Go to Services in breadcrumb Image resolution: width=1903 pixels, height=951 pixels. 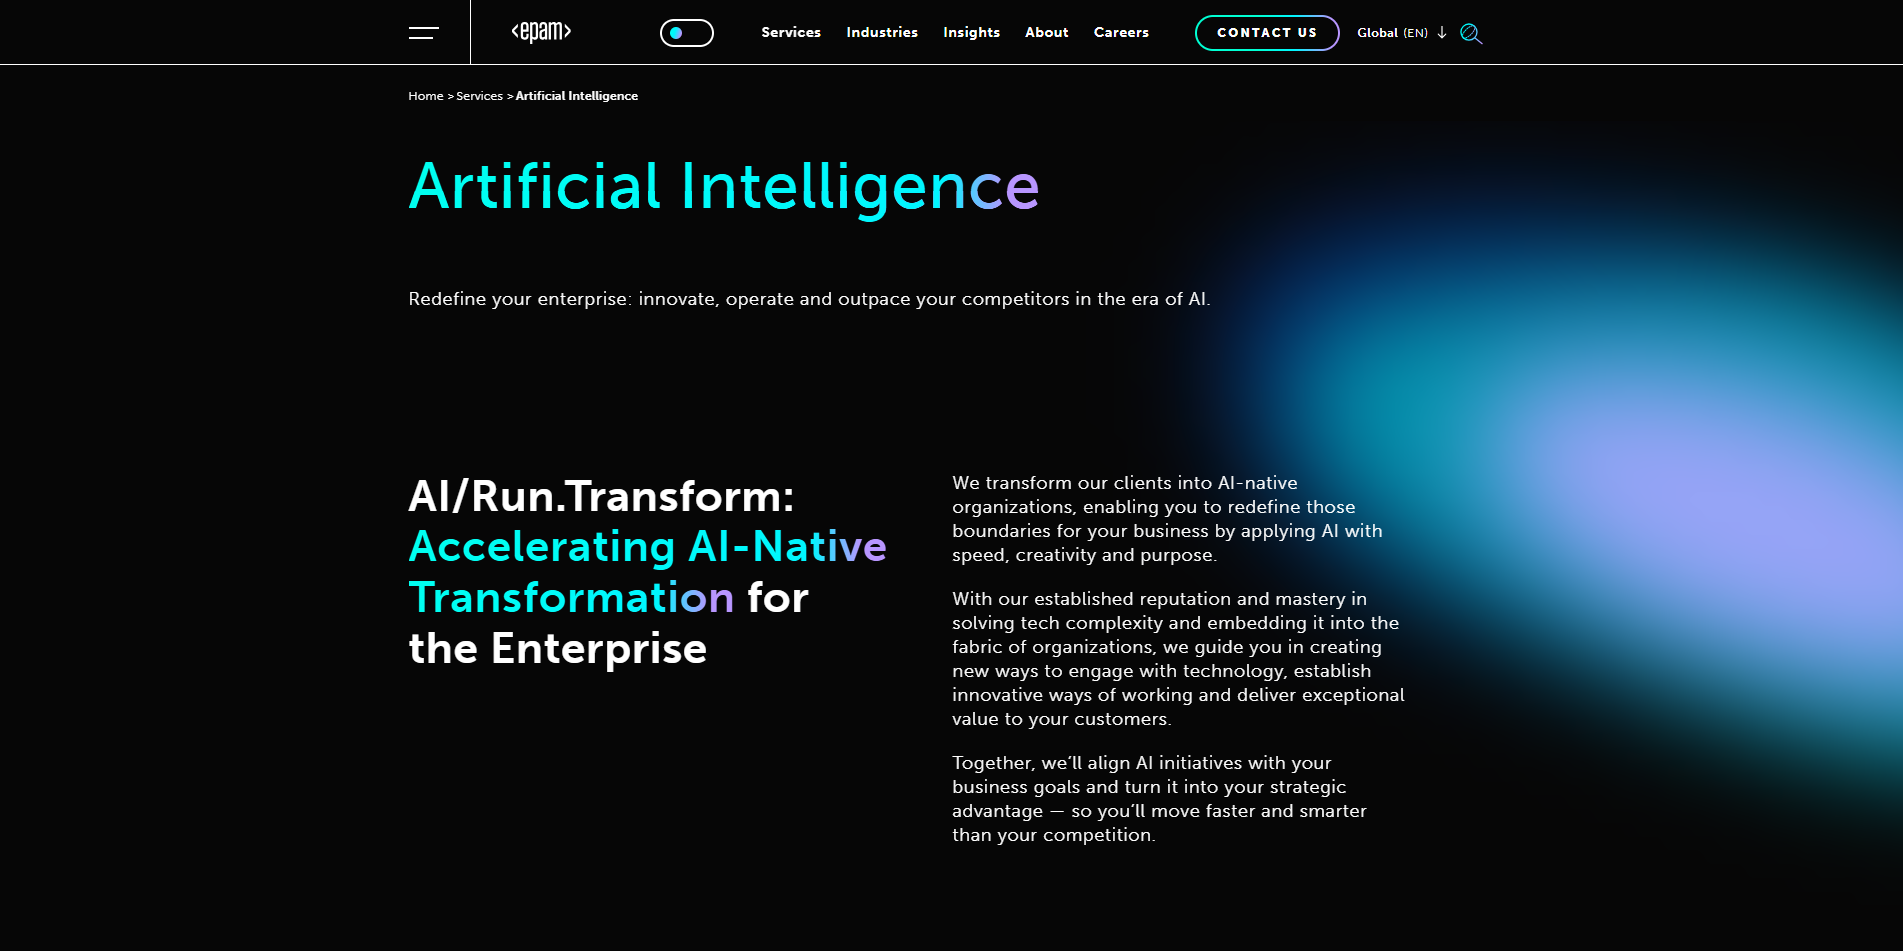click(x=479, y=96)
